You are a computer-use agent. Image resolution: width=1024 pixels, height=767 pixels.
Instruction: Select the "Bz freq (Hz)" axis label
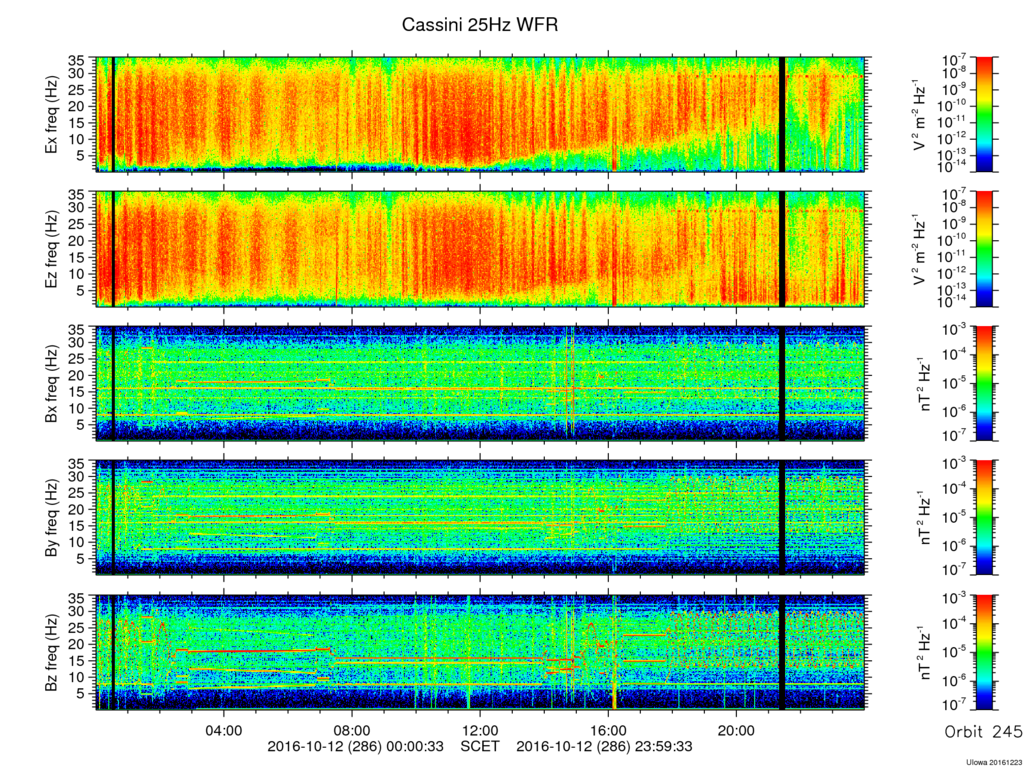tap(51, 651)
